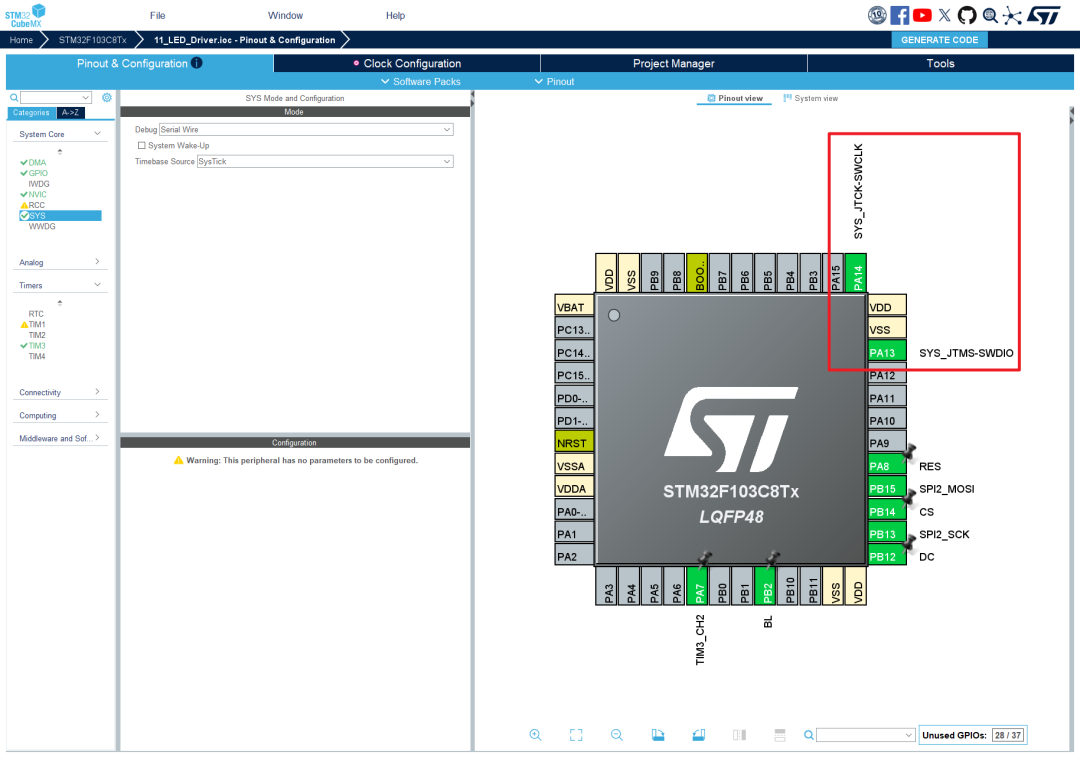
Task: Open the Pinout dropdown menu
Action: point(554,81)
